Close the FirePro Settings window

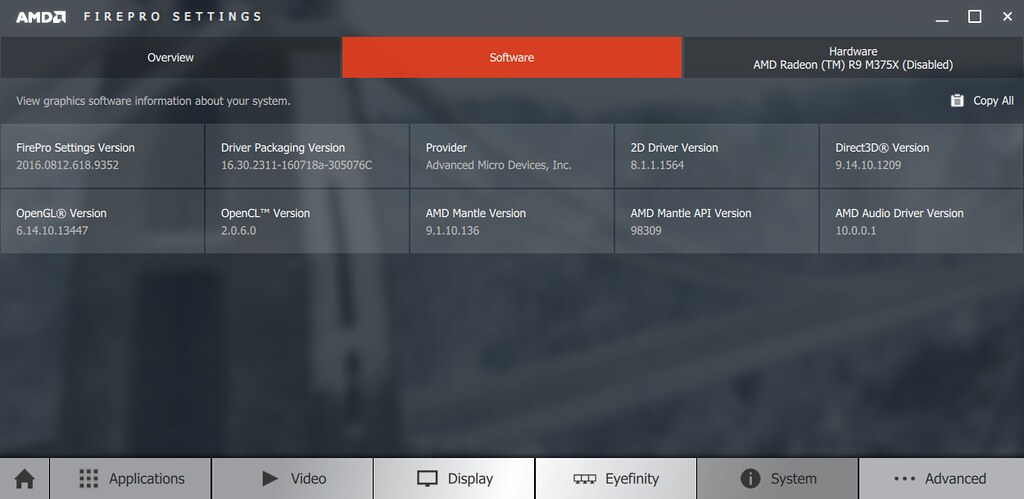pyautogui.click(x=1007, y=17)
